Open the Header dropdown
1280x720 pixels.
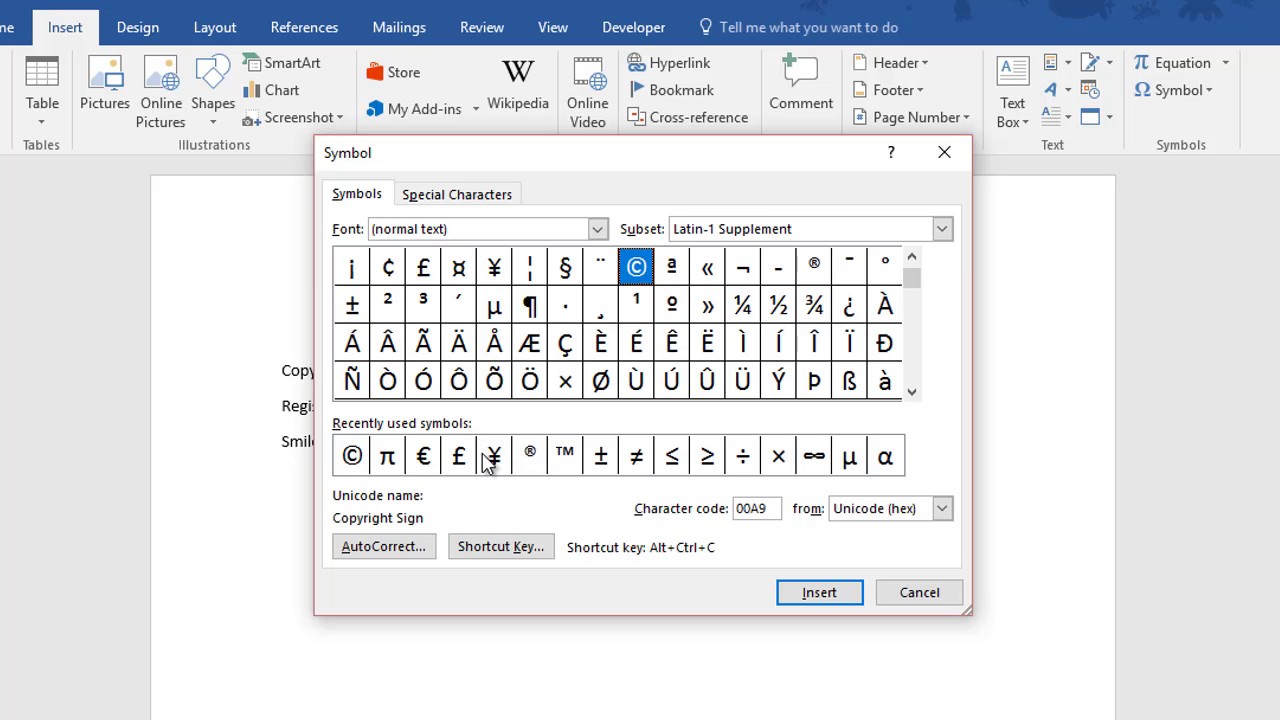tap(890, 62)
